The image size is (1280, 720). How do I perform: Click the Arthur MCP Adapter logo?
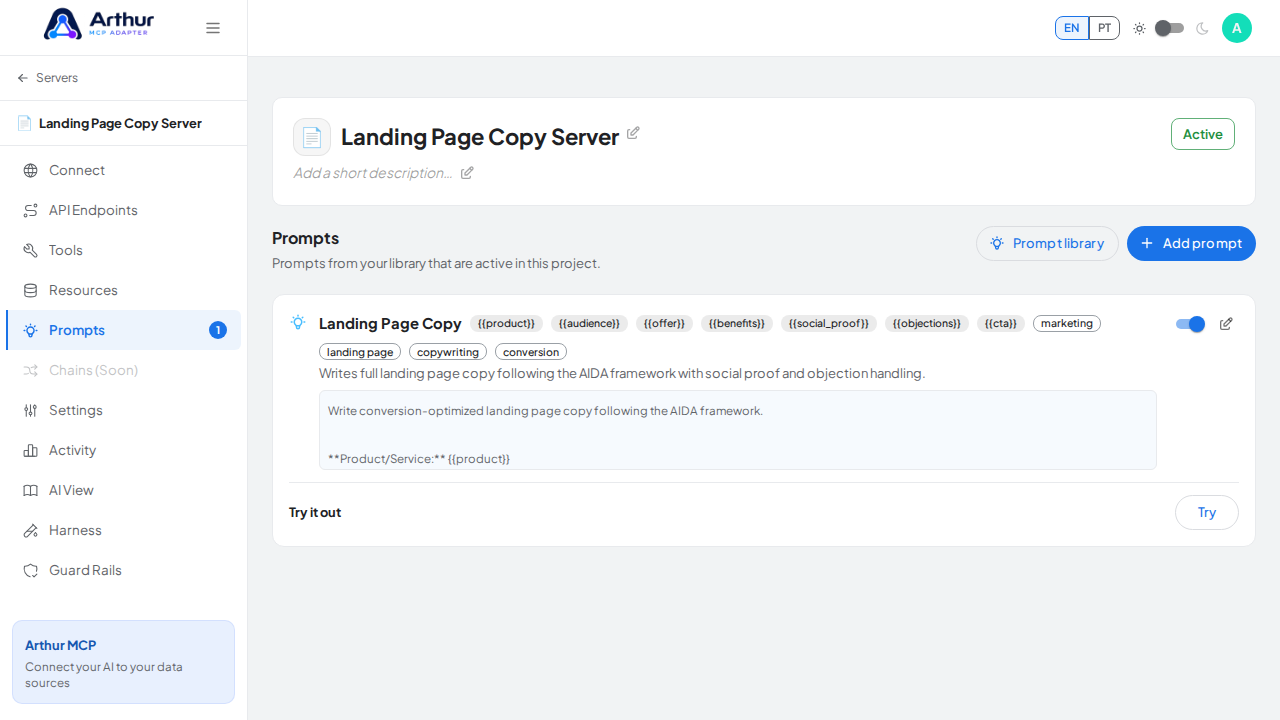(x=99, y=24)
